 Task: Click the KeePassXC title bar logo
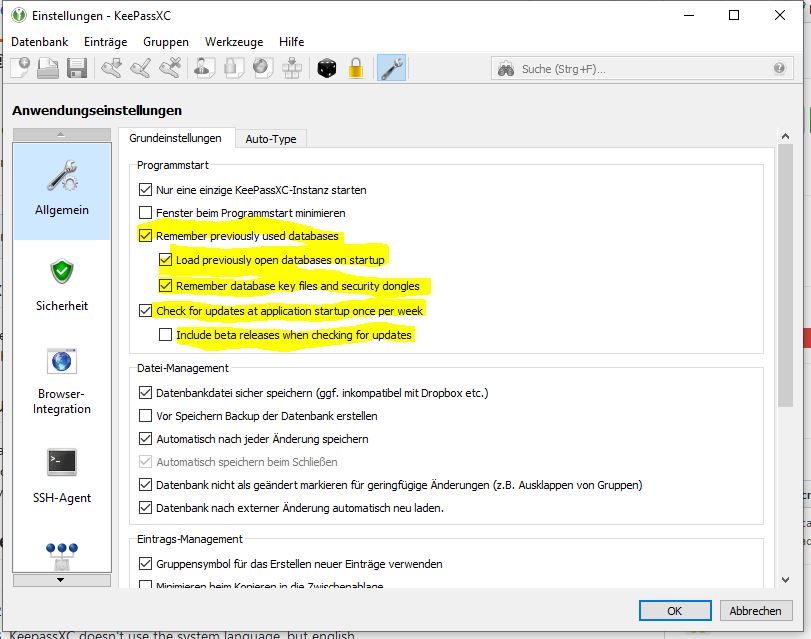coord(19,15)
